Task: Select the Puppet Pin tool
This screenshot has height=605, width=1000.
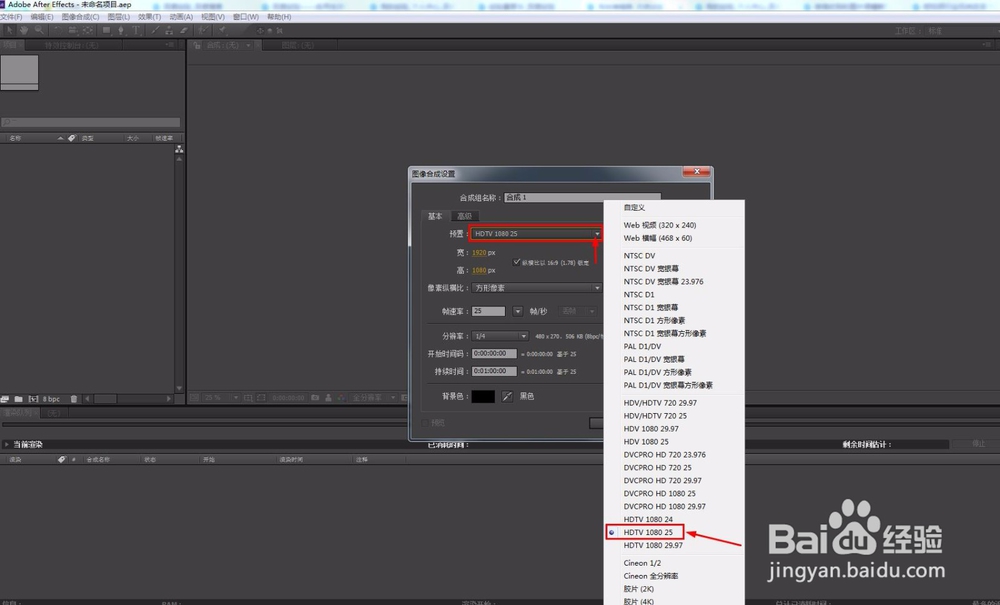Action: [x=223, y=30]
